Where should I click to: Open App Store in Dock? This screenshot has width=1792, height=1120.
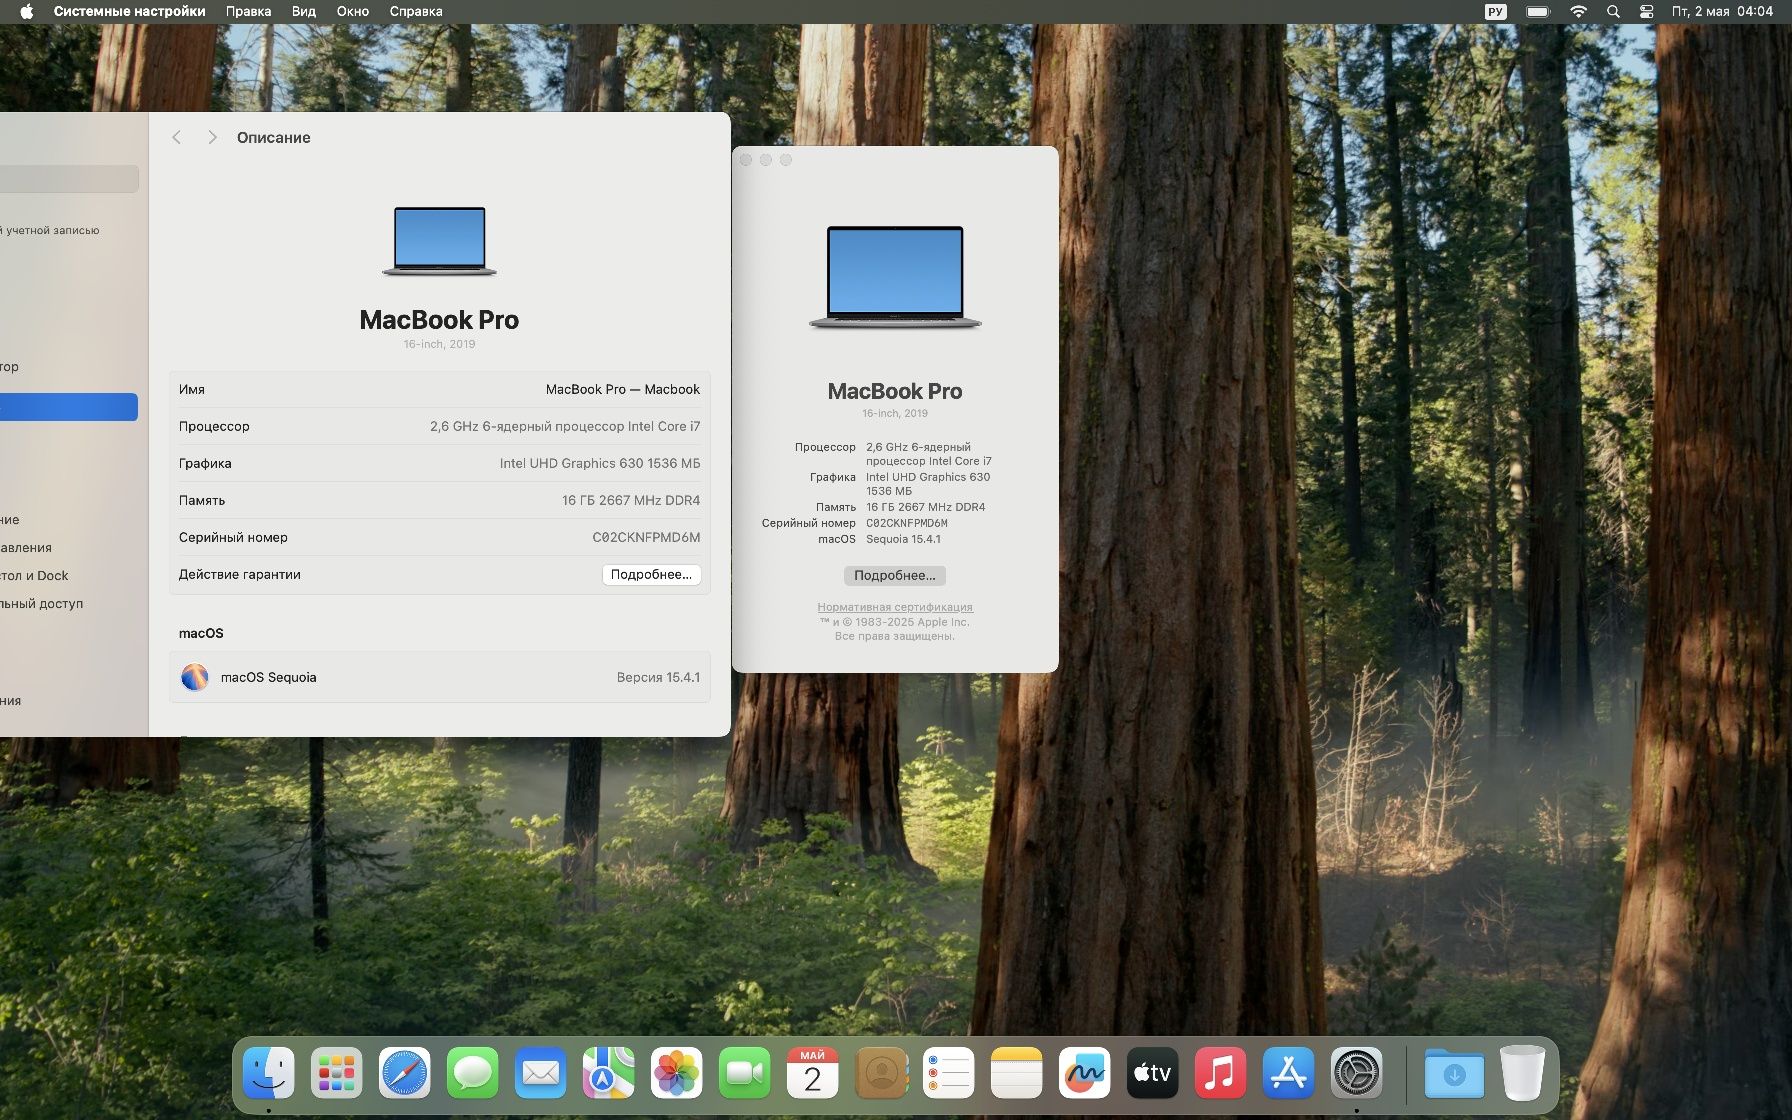click(x=1289, y=1073)
